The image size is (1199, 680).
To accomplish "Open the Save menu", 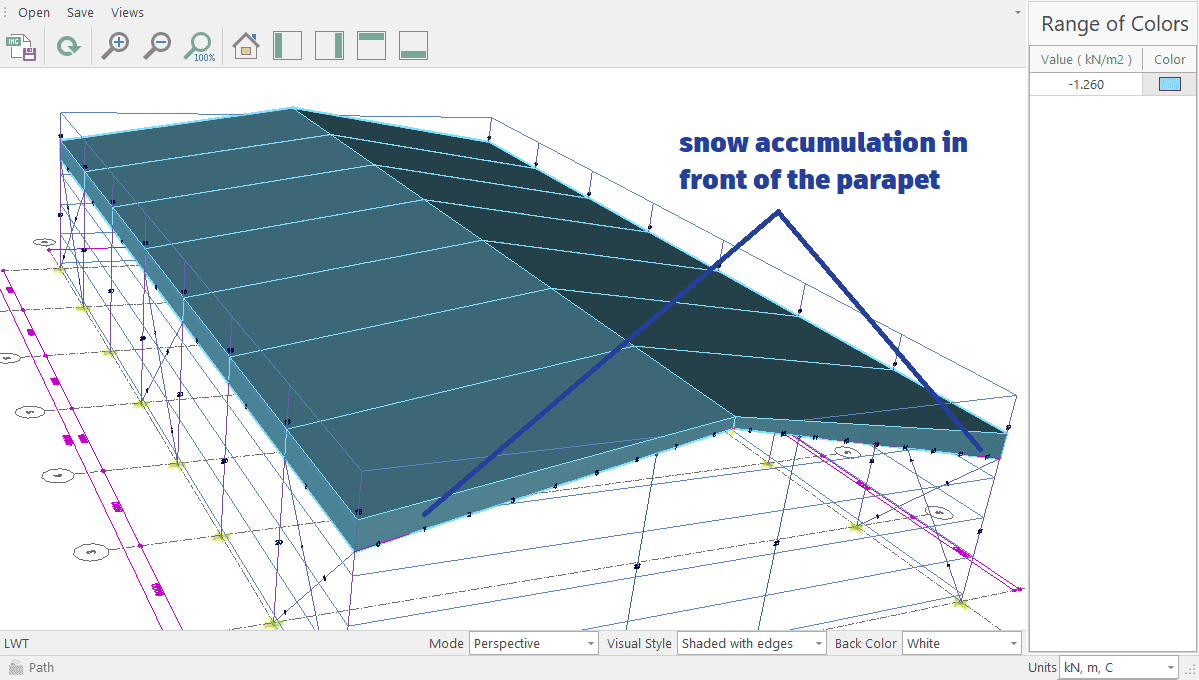I will [x=80, y=13].
